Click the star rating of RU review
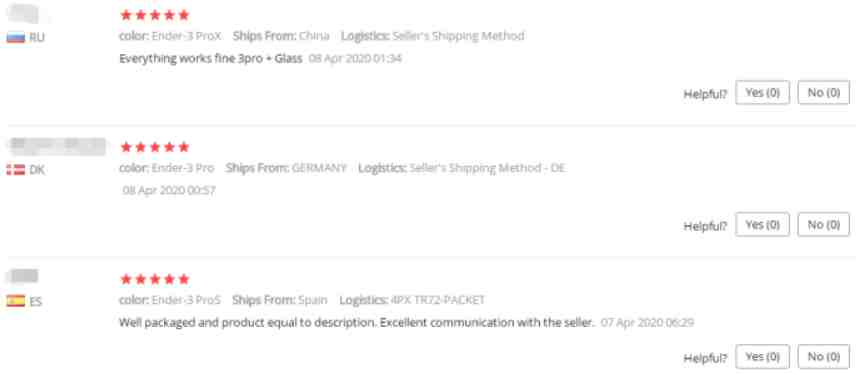The height and width of the screenshot is (374, 858). [155, 15]
